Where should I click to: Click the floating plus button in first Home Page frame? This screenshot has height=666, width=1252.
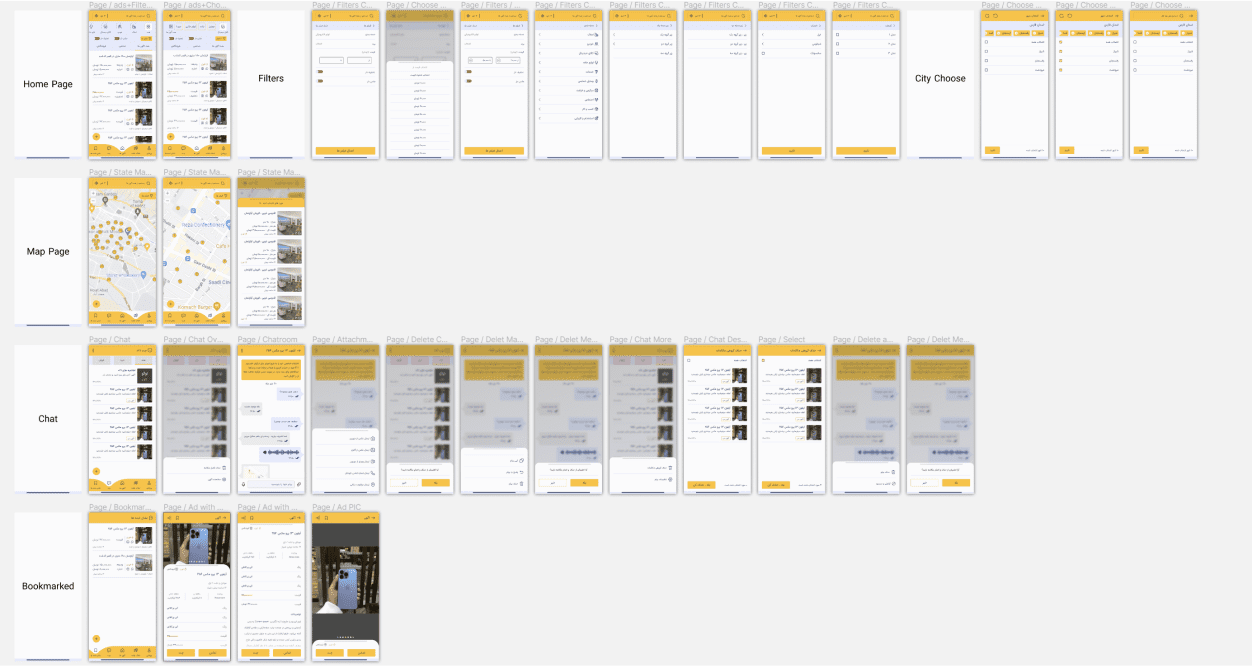pos(96,135)
